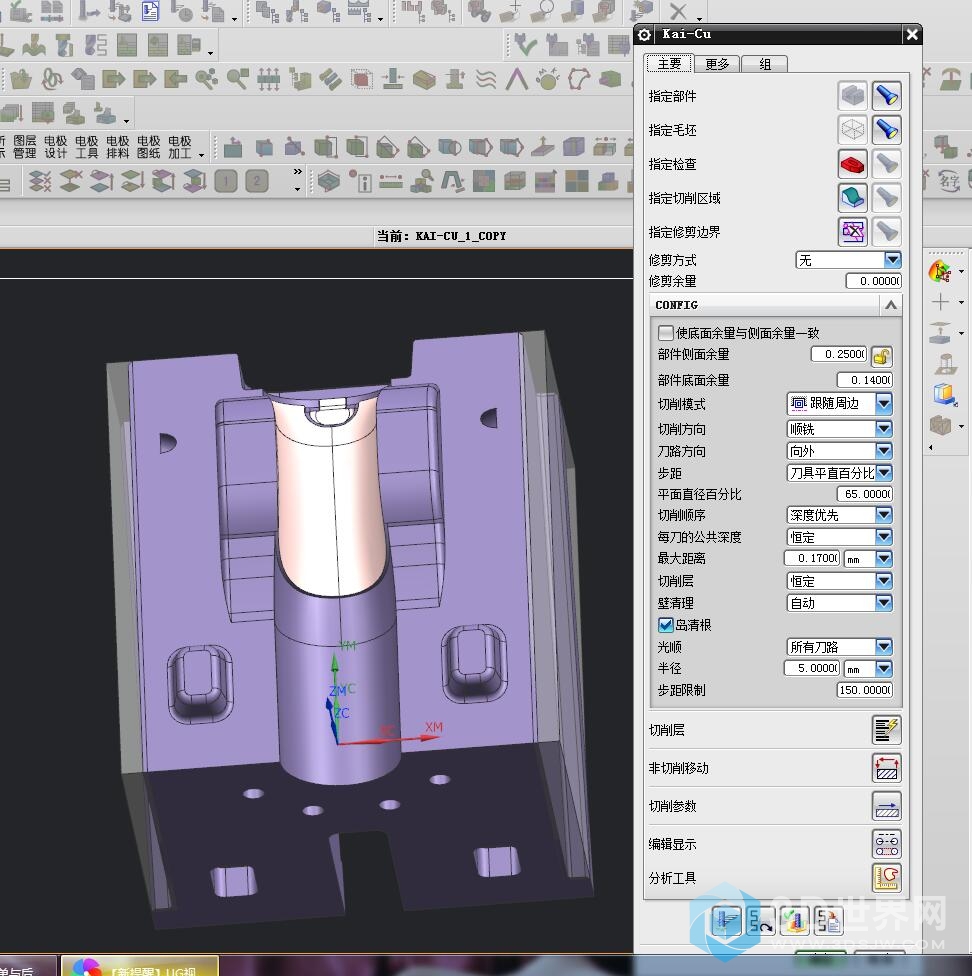Image resolution: width=972 pixels, height=976 pixels.
Task: Open the 指定切削区域 cut area icon
Action: point(853,198)
